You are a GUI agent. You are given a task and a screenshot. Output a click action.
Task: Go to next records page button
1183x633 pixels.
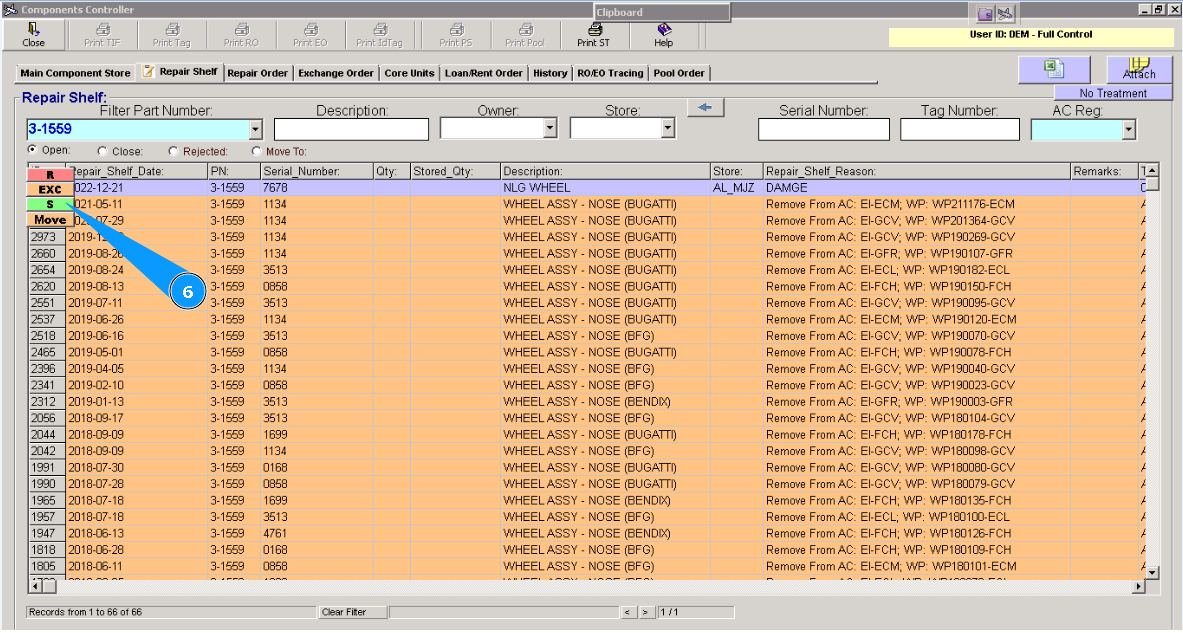tap(646, 612)
